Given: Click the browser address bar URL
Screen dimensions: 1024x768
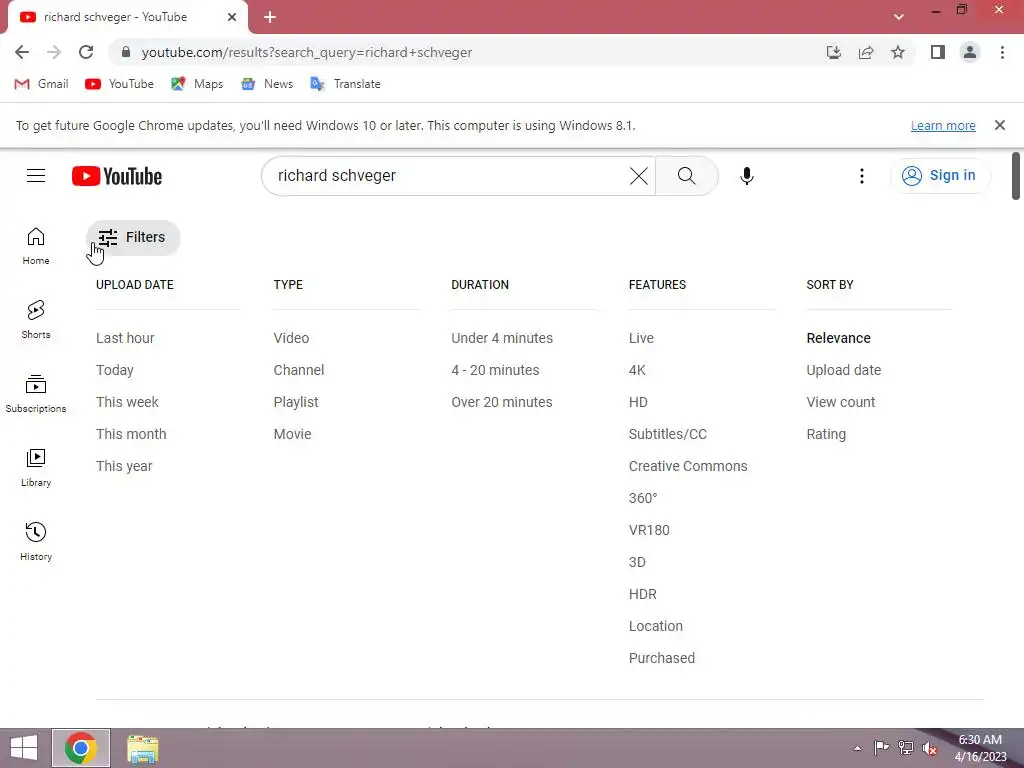Looking at the screenshot, I should tap(307, 52).
